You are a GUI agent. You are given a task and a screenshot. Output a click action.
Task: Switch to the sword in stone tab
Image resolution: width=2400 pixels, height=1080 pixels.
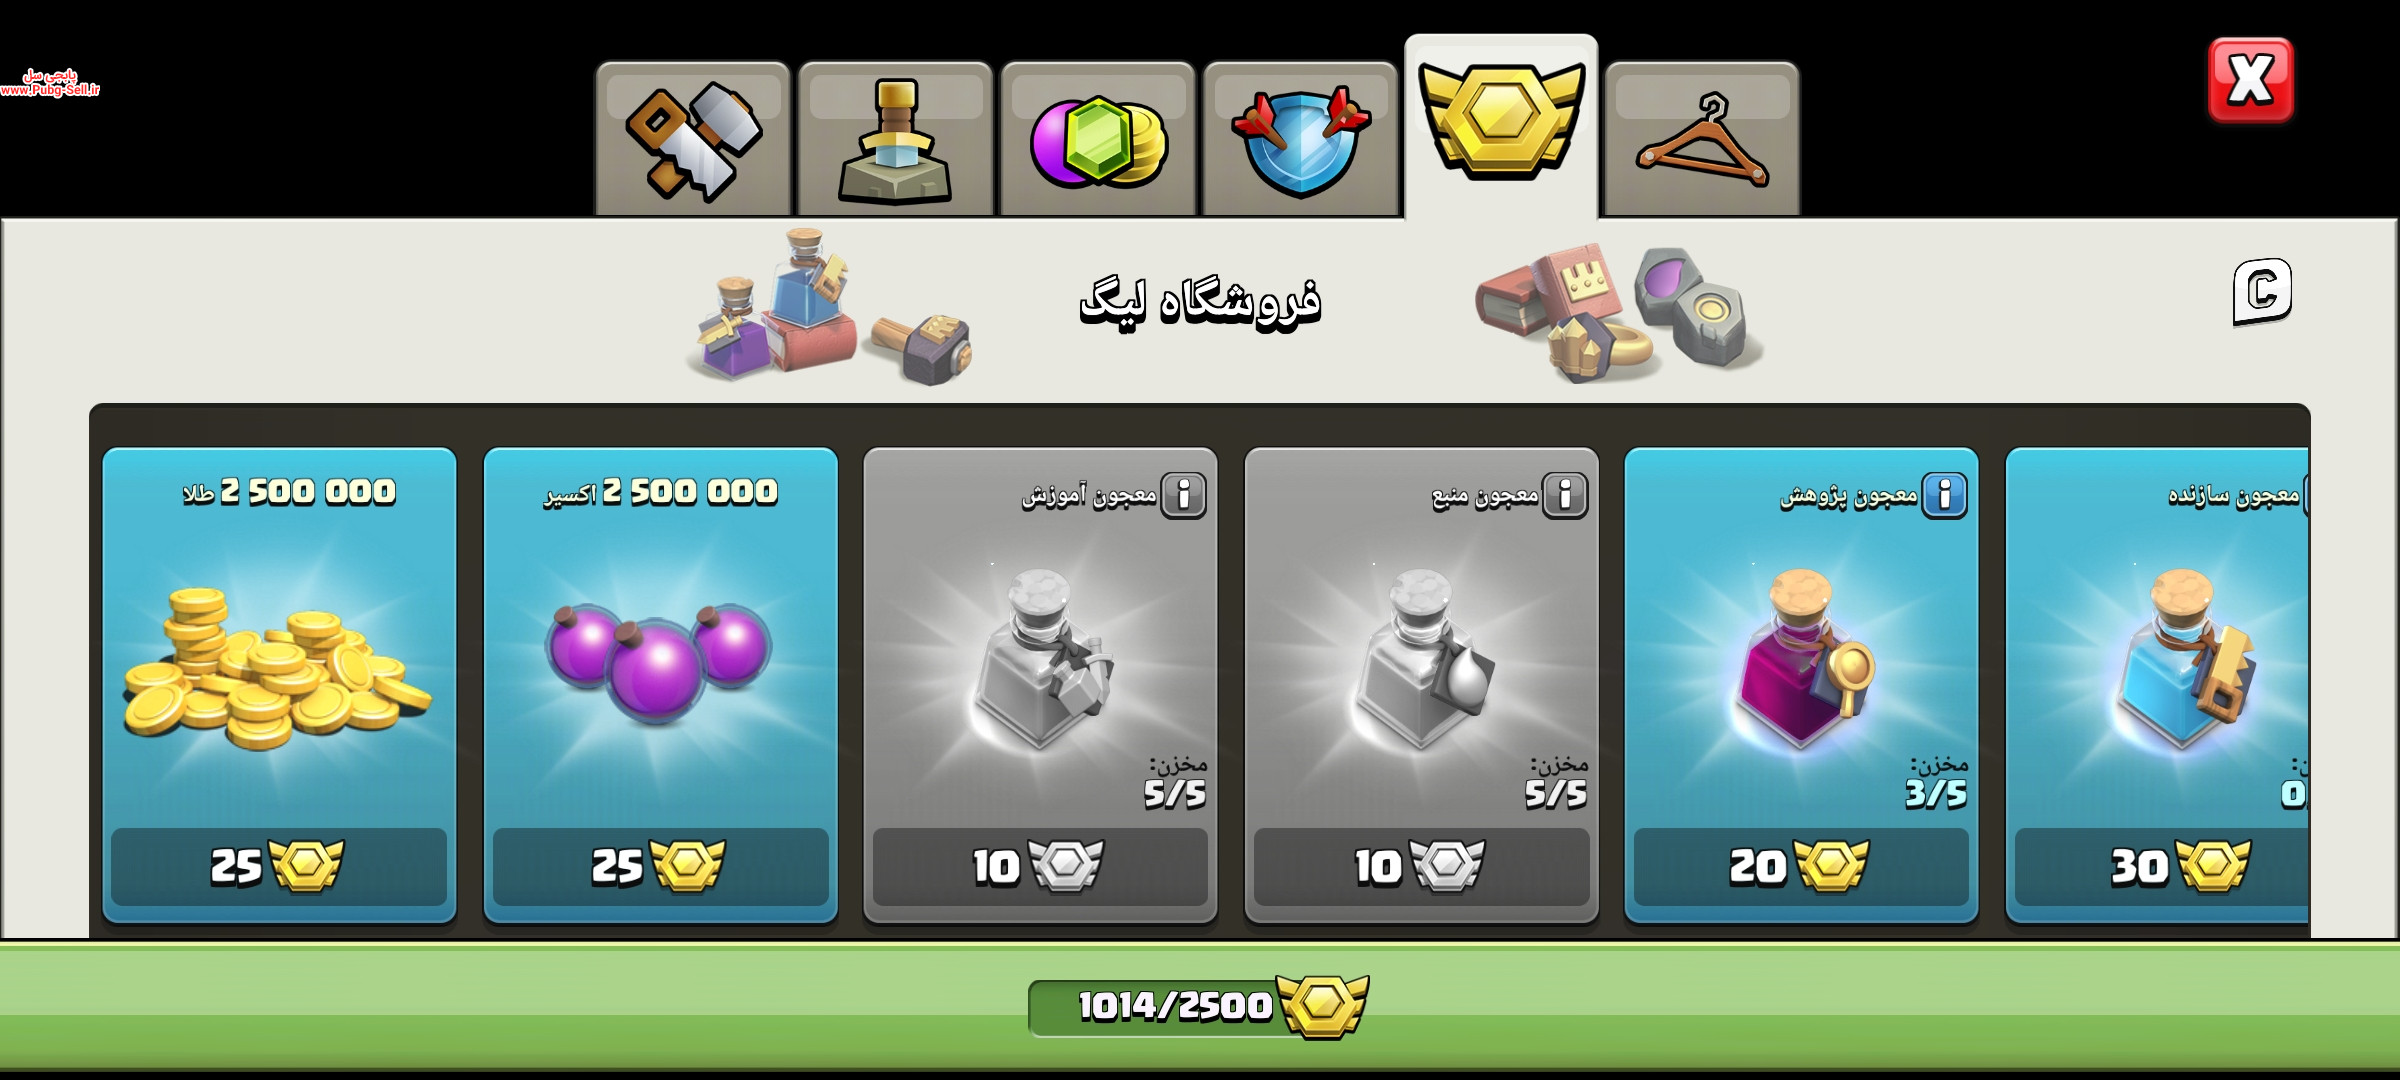[895, 139]
